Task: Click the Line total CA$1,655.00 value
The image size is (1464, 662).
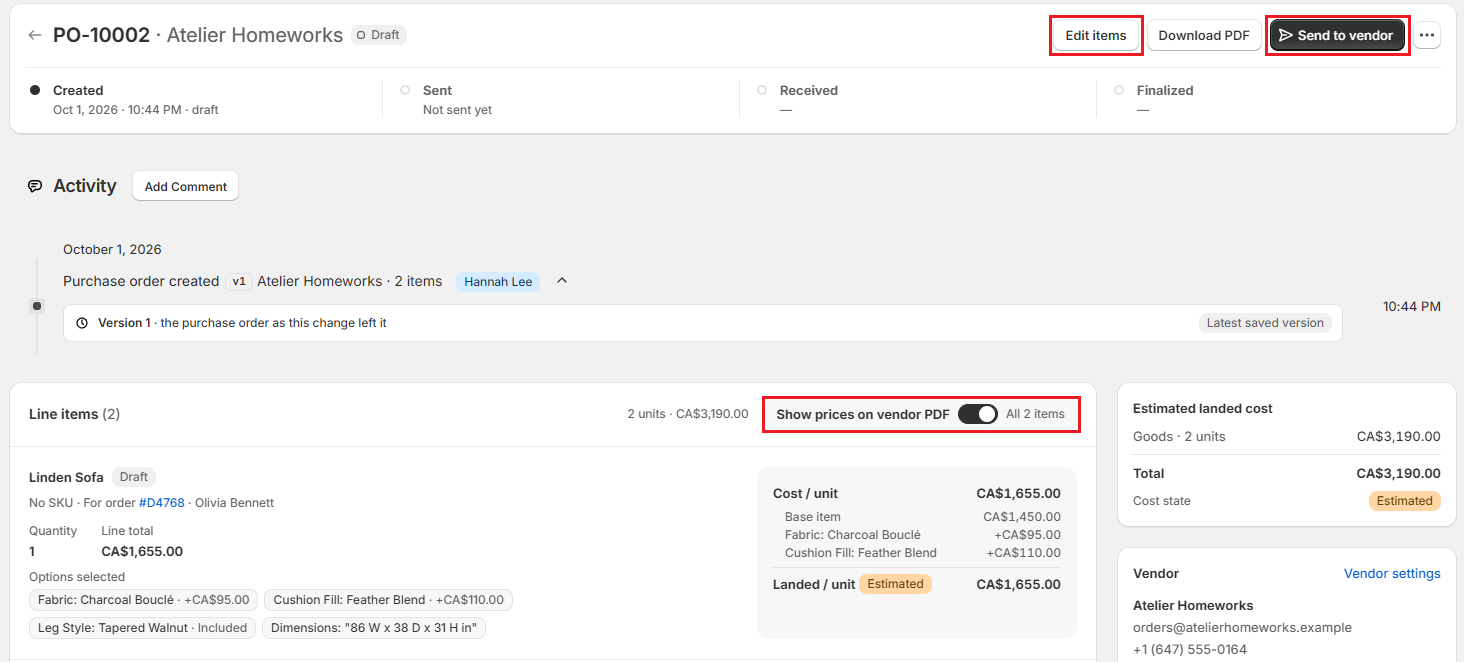Action: (142, 551)
